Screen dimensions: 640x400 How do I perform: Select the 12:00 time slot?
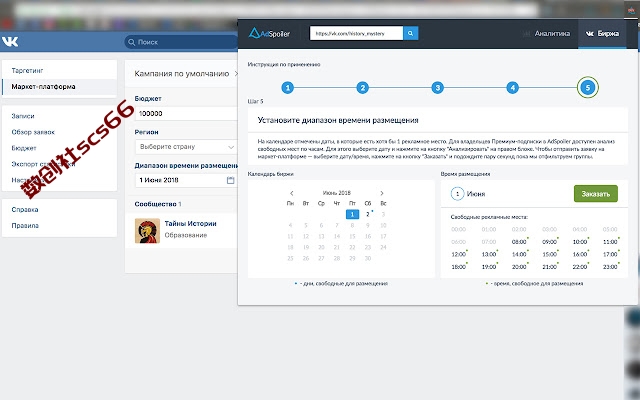(x=458, y=254)
